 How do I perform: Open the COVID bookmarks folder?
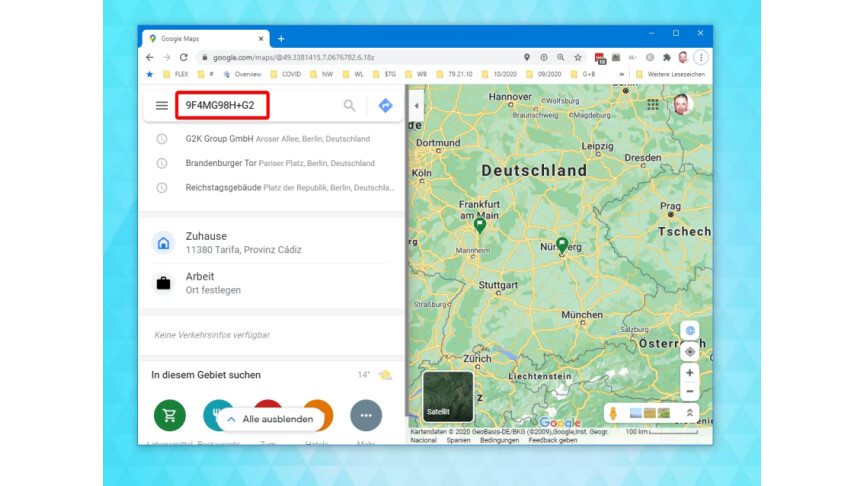(286, 74)
